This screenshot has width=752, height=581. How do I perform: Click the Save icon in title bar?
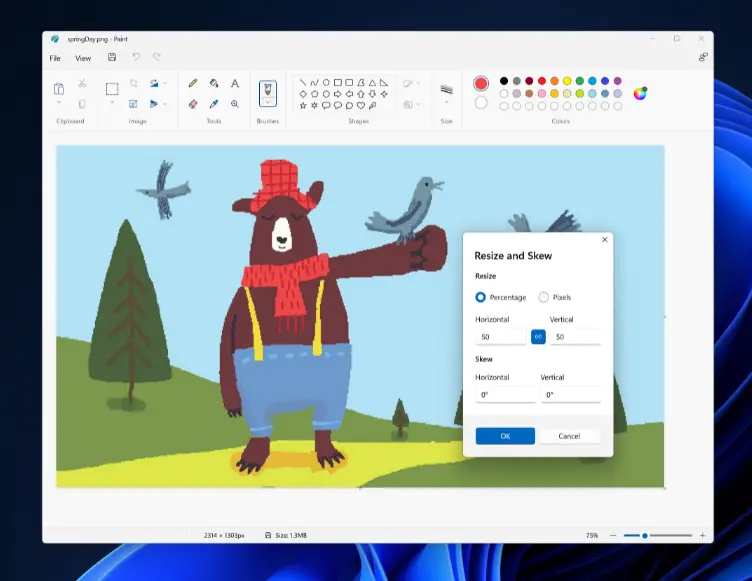(112, 57)
